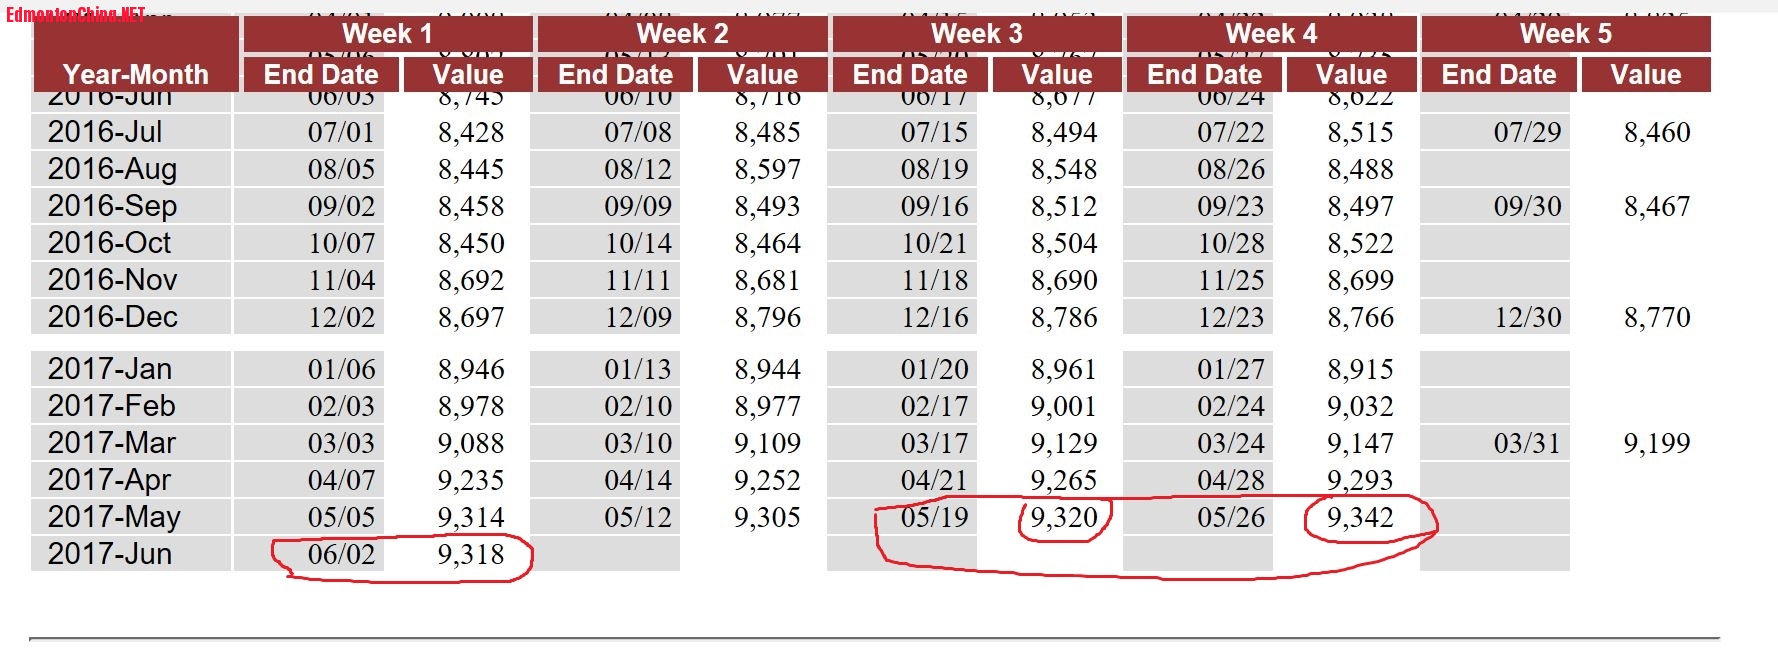Click the 9,199 value for 03/31

[1657, 443]
